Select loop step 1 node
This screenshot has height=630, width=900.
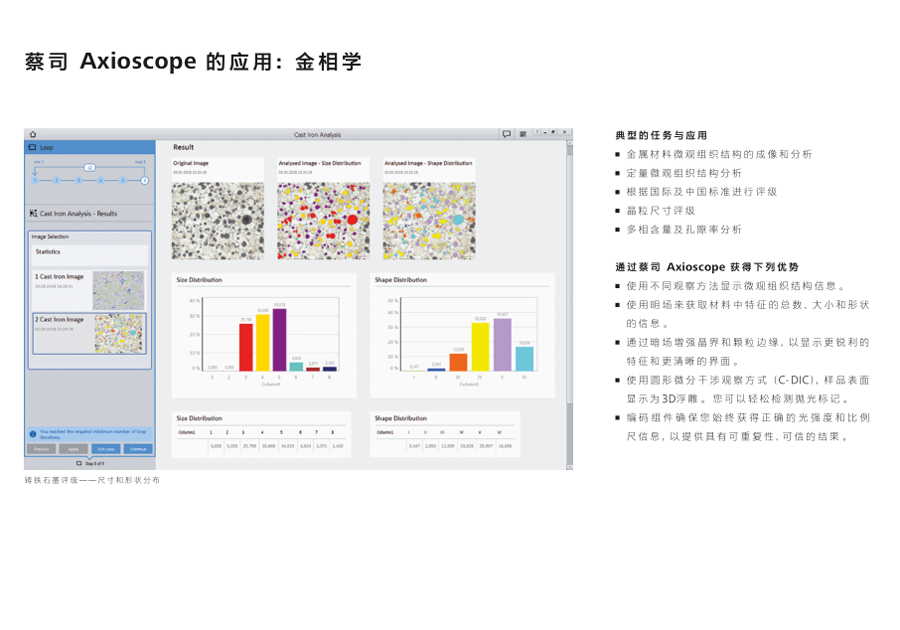(33, 180)
